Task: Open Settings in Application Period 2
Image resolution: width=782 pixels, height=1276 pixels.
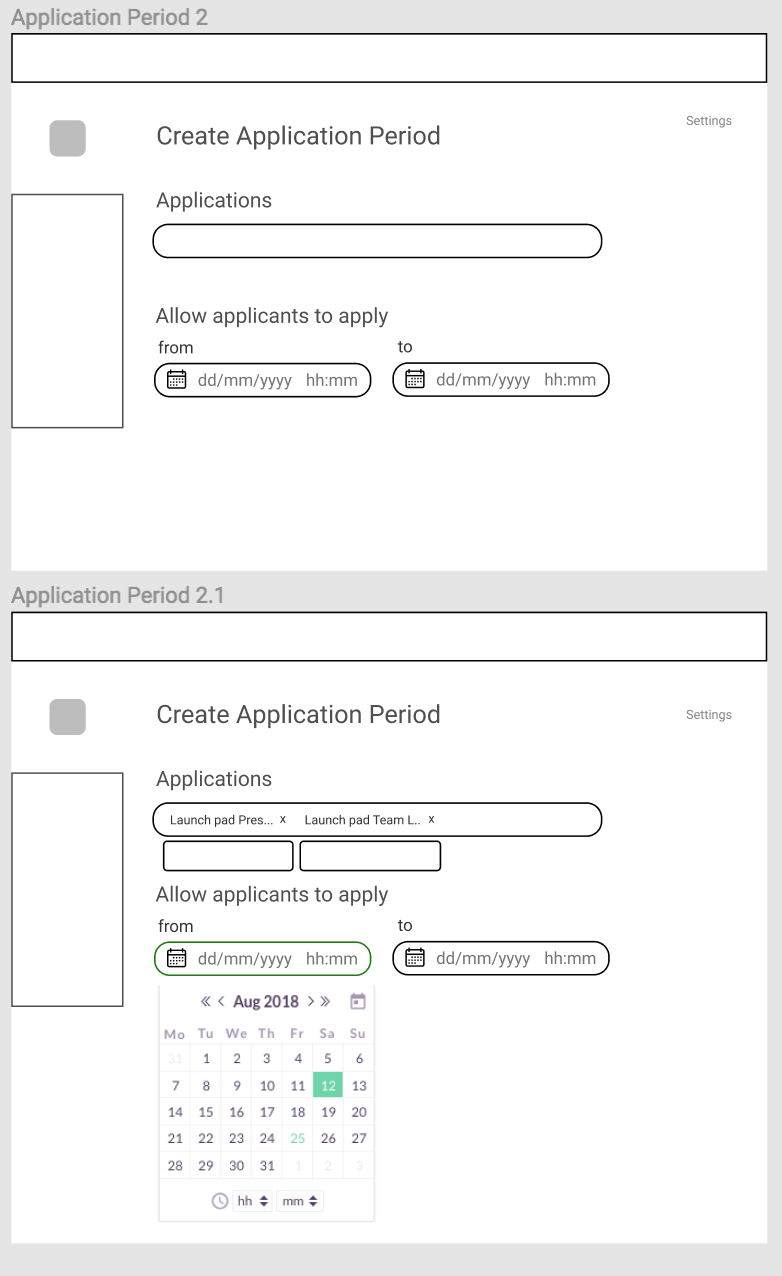Action: click(708, 120)
